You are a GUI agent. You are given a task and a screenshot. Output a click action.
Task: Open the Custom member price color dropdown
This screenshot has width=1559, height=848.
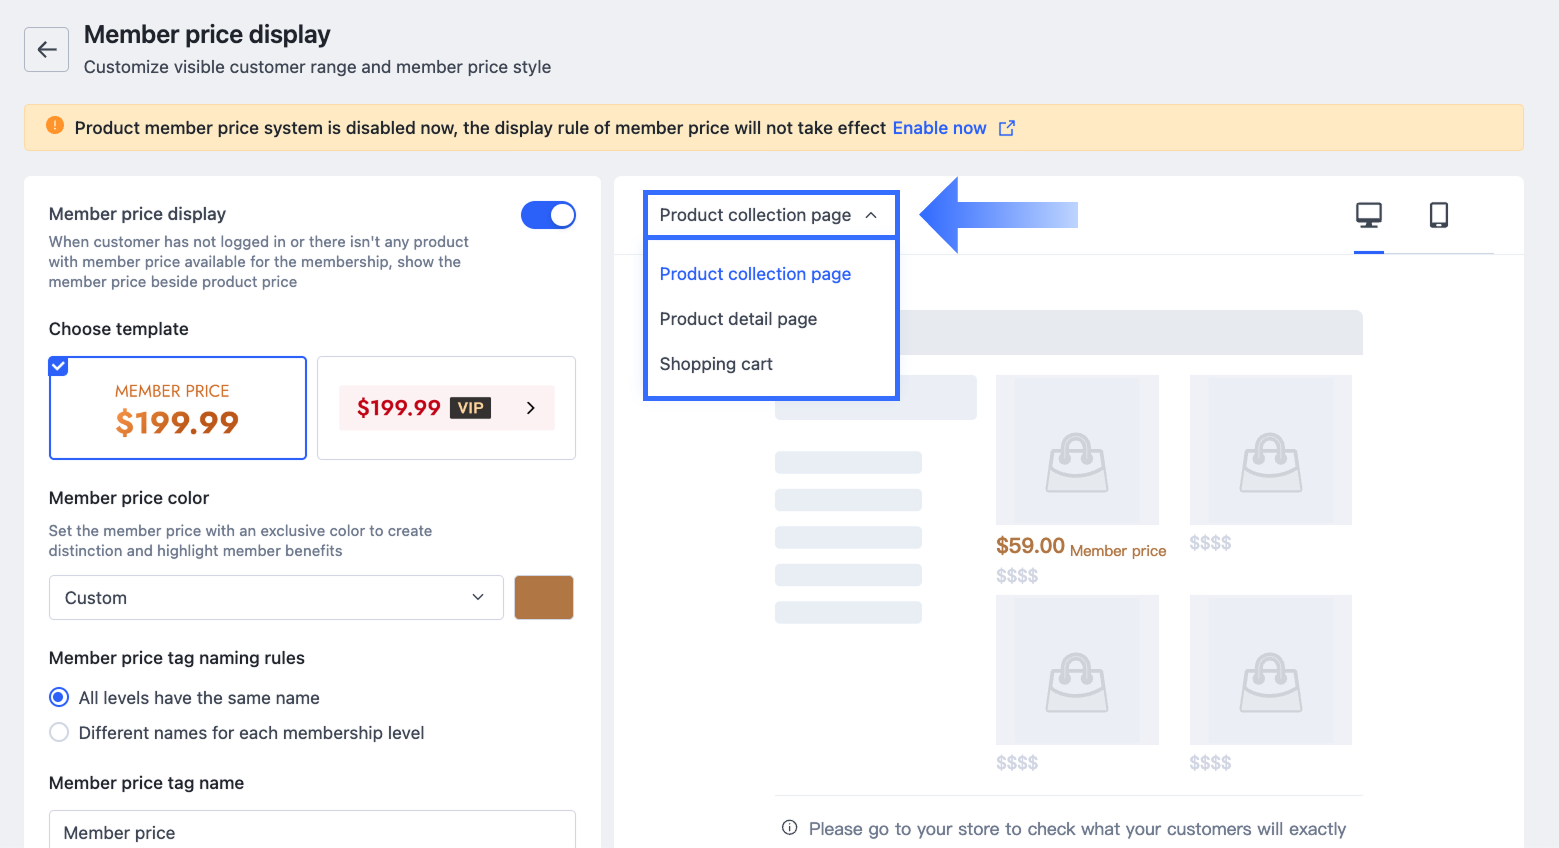tap(275, 597)
